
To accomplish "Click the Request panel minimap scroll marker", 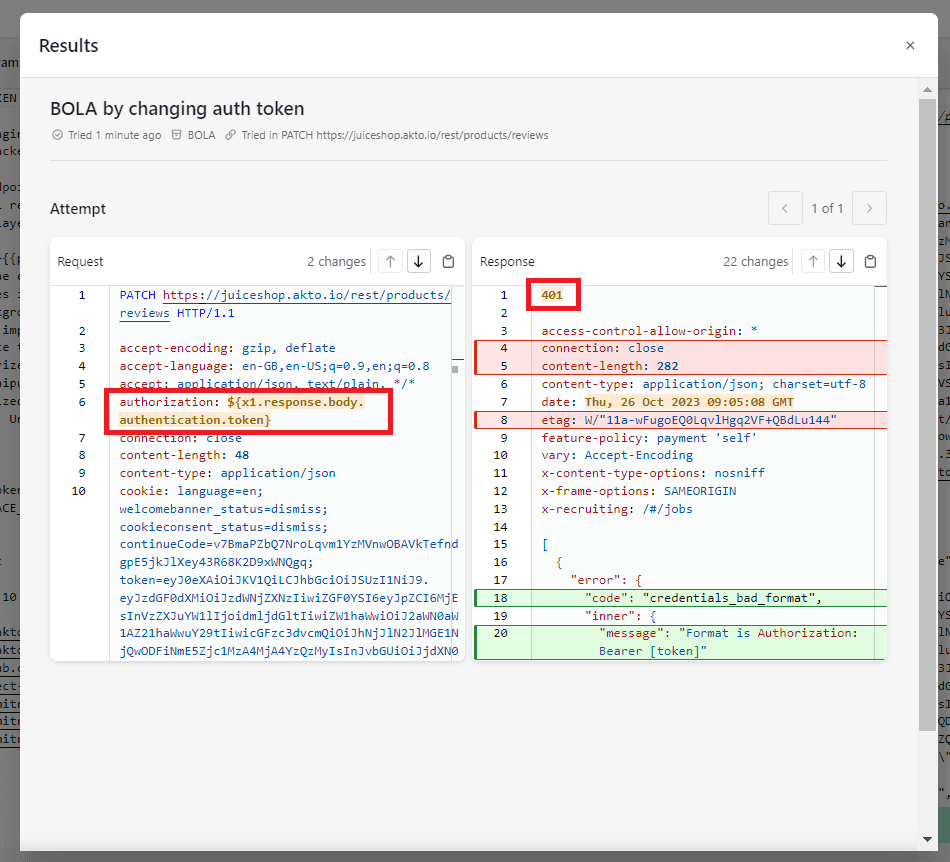I will point(455,369).
